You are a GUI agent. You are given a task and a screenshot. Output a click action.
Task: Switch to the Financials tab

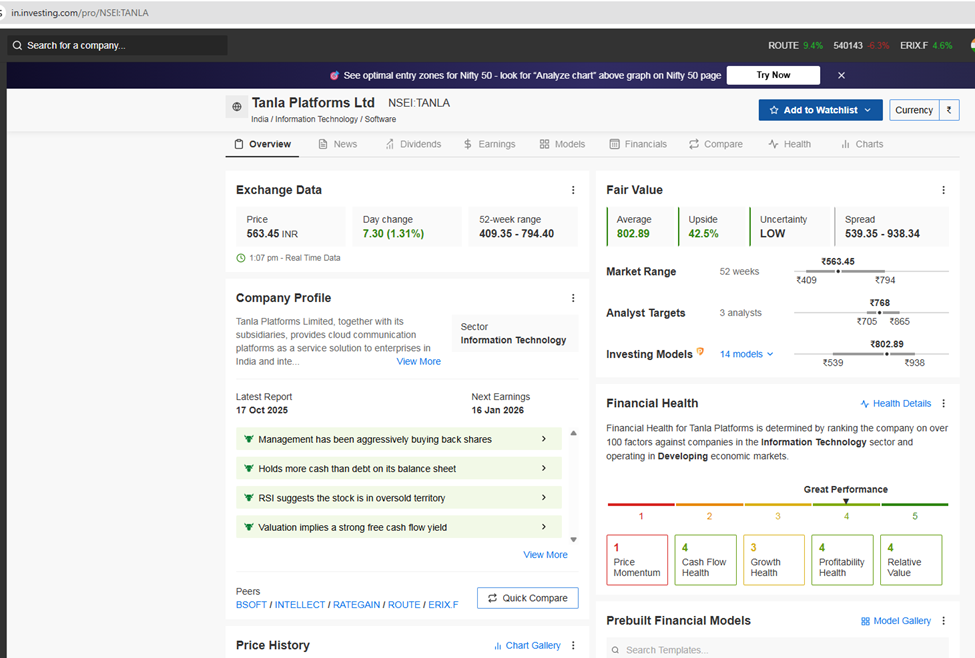coord(638,144)
